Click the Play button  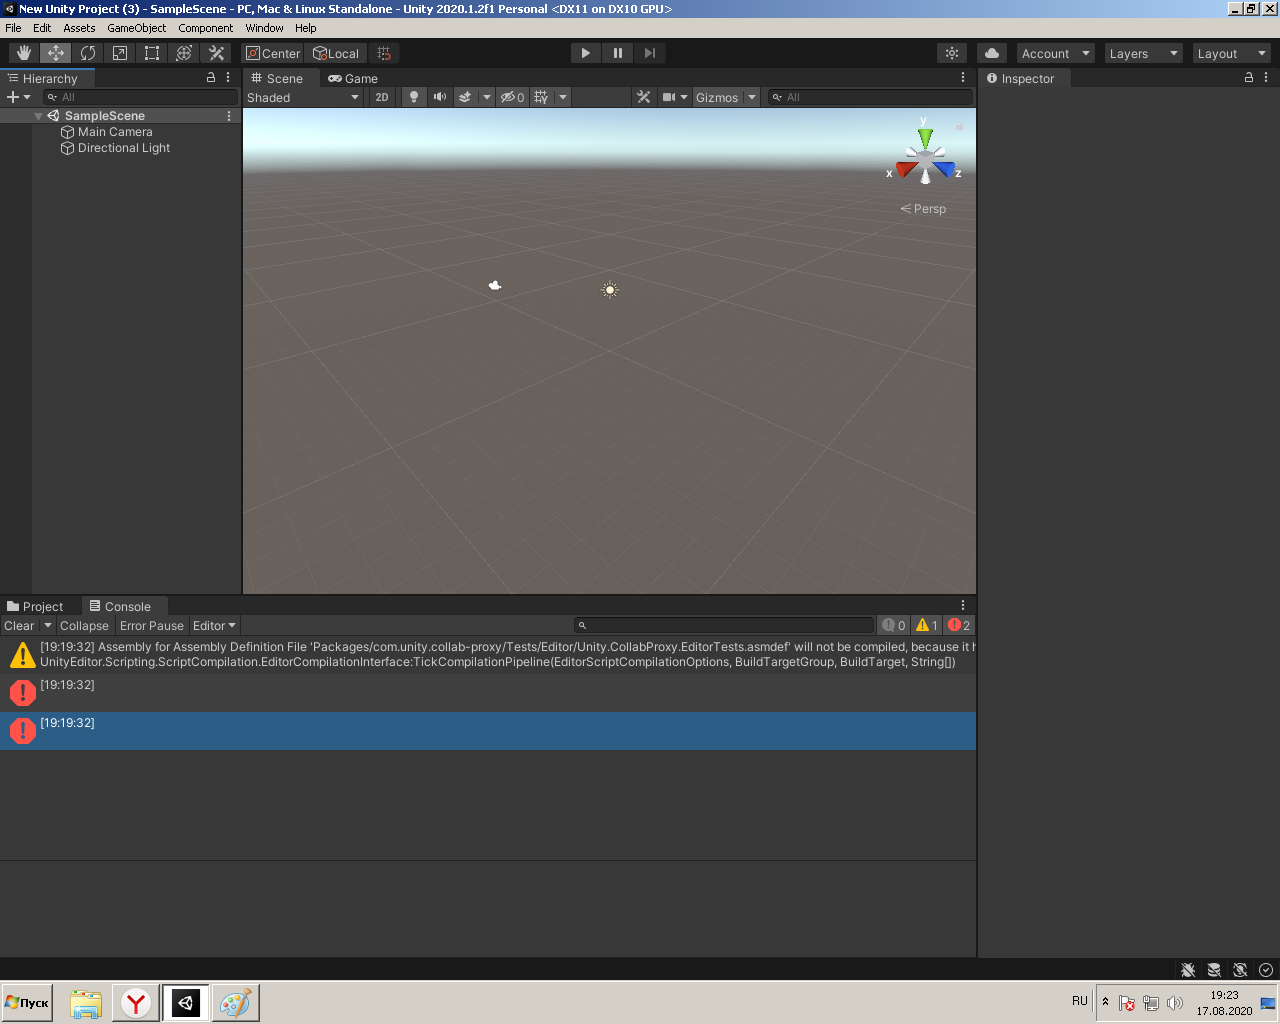(x=586, y=53)
